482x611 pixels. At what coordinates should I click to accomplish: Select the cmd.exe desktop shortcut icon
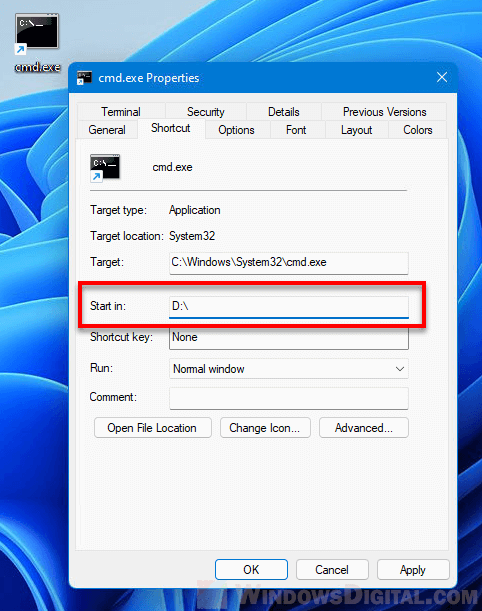37,42
